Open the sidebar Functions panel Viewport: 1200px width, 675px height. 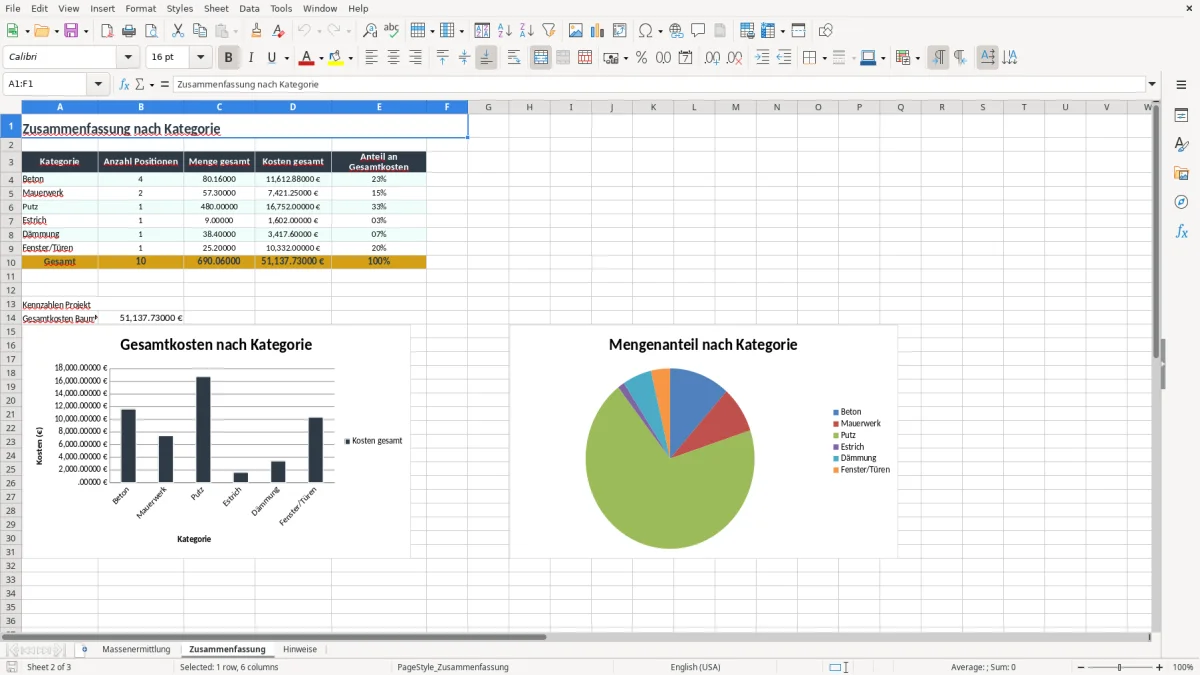1181,232
